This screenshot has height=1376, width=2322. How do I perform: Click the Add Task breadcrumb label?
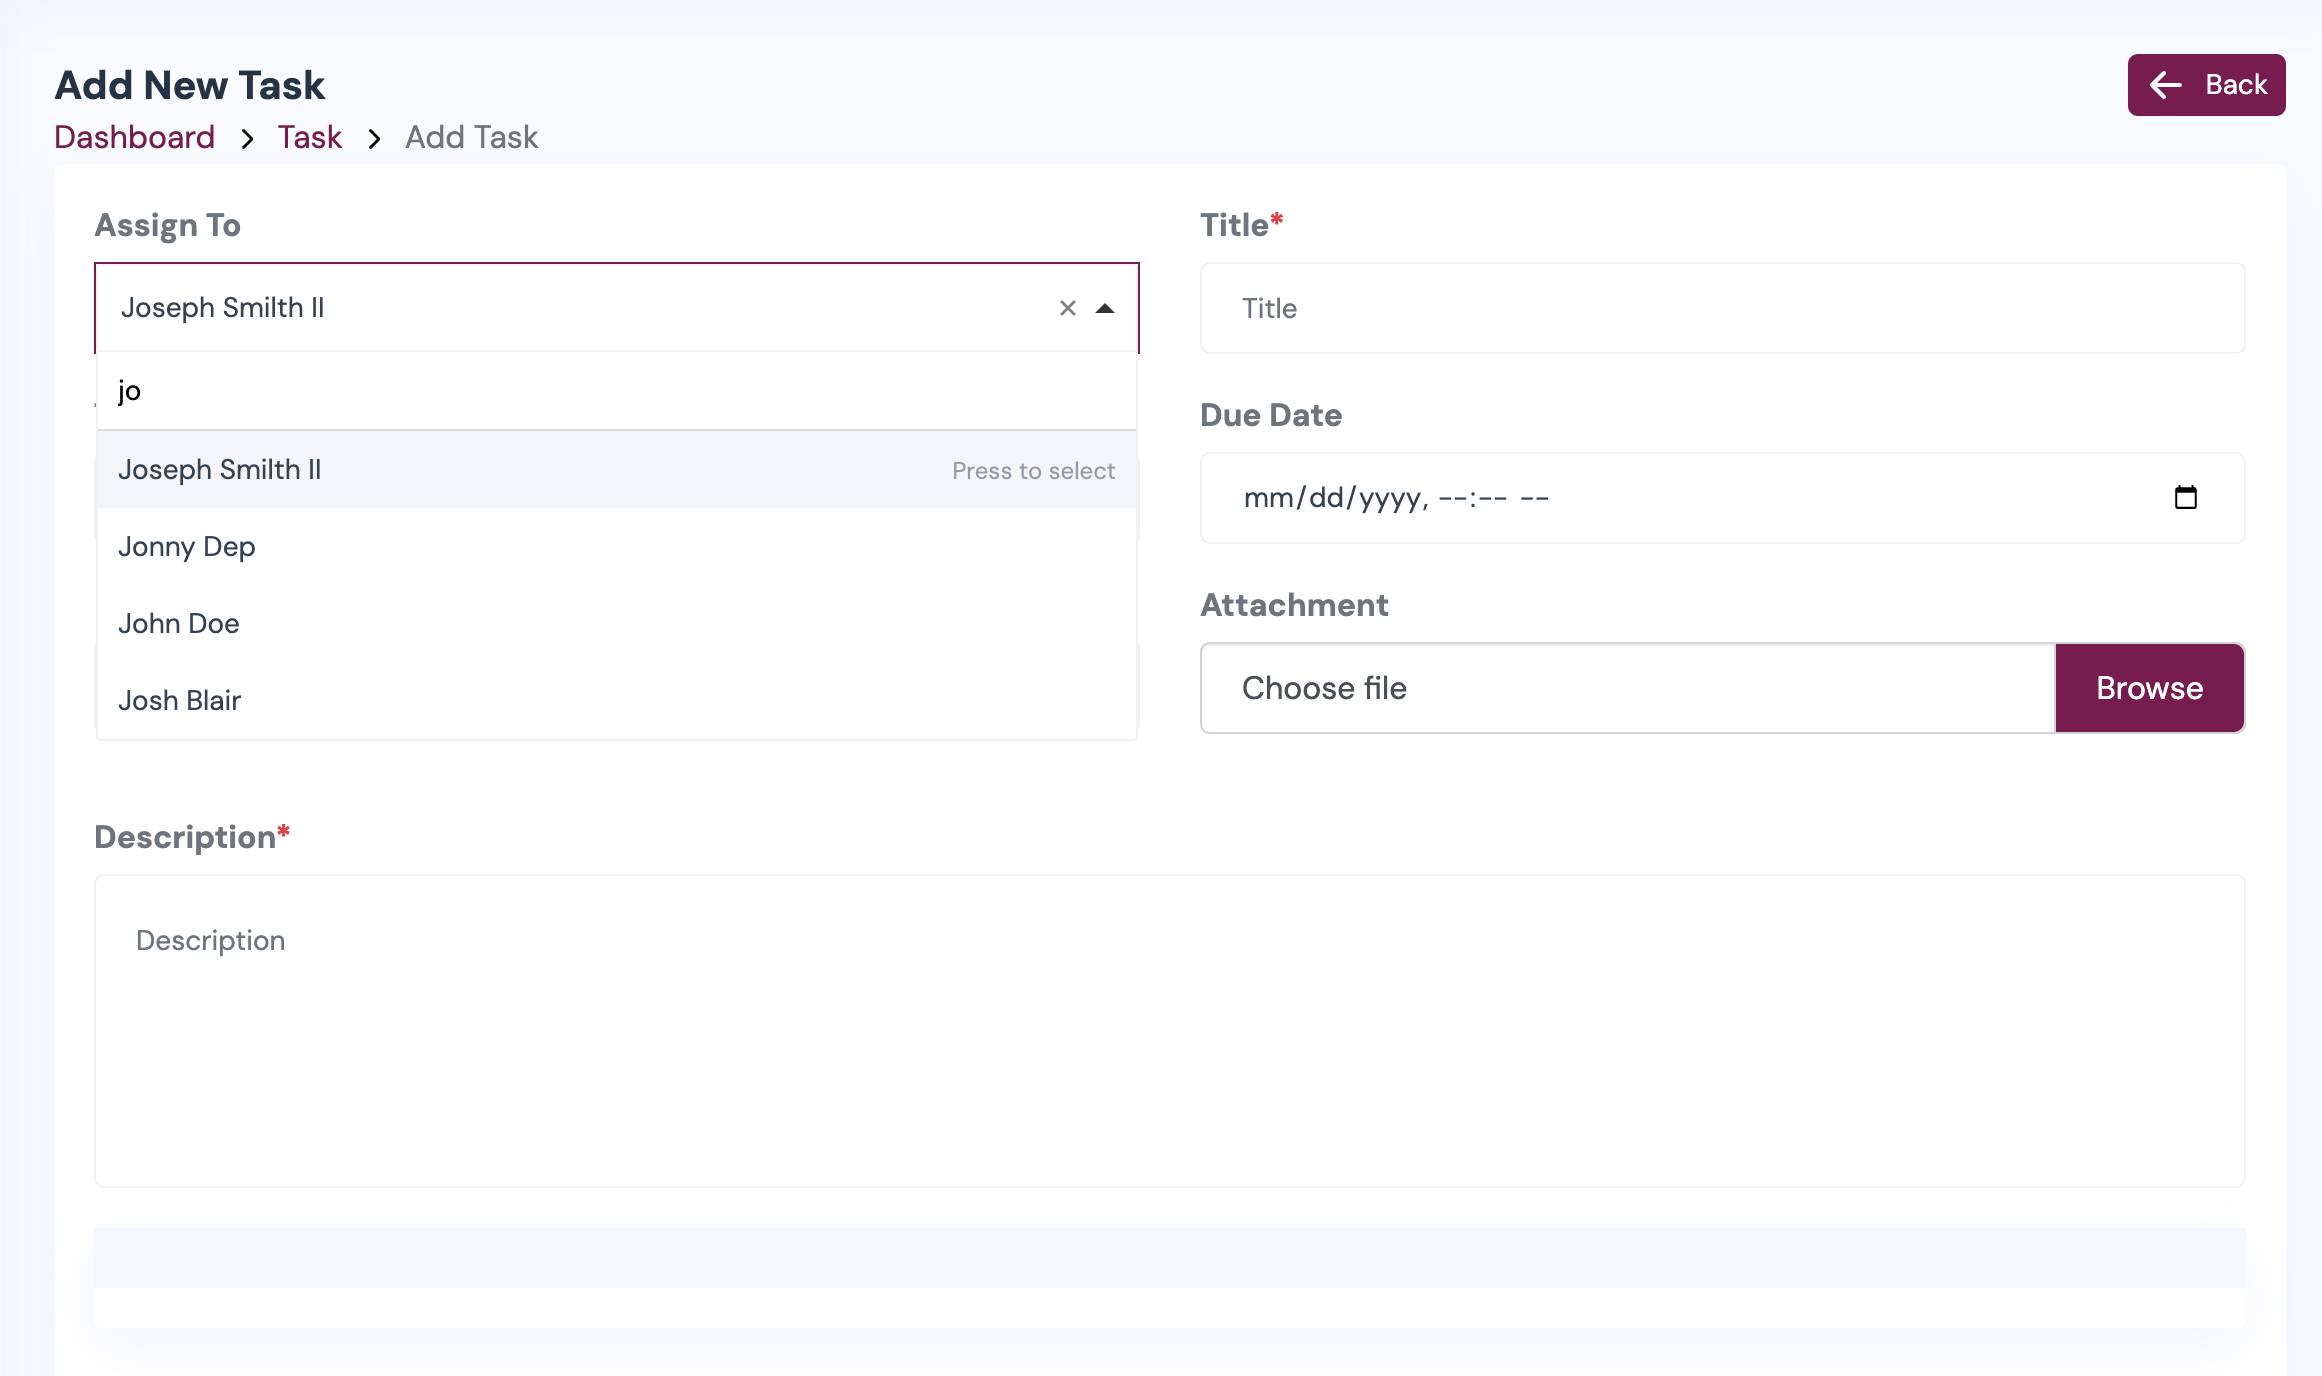tap(471, 137)
